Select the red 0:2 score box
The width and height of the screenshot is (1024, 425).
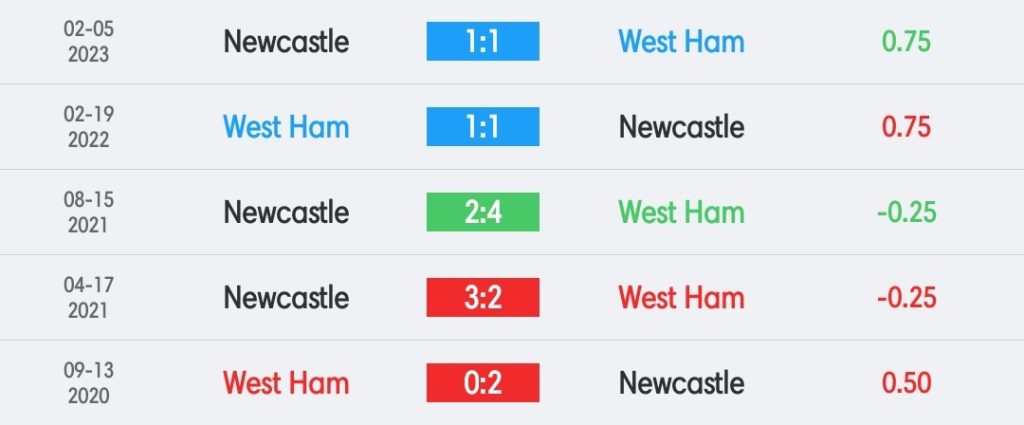(483, 383)
